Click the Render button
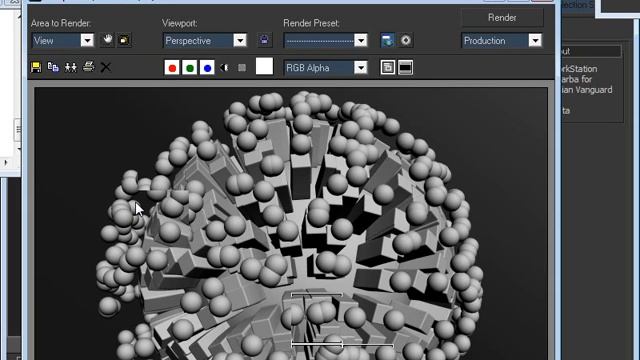 [x=502, y=18]
